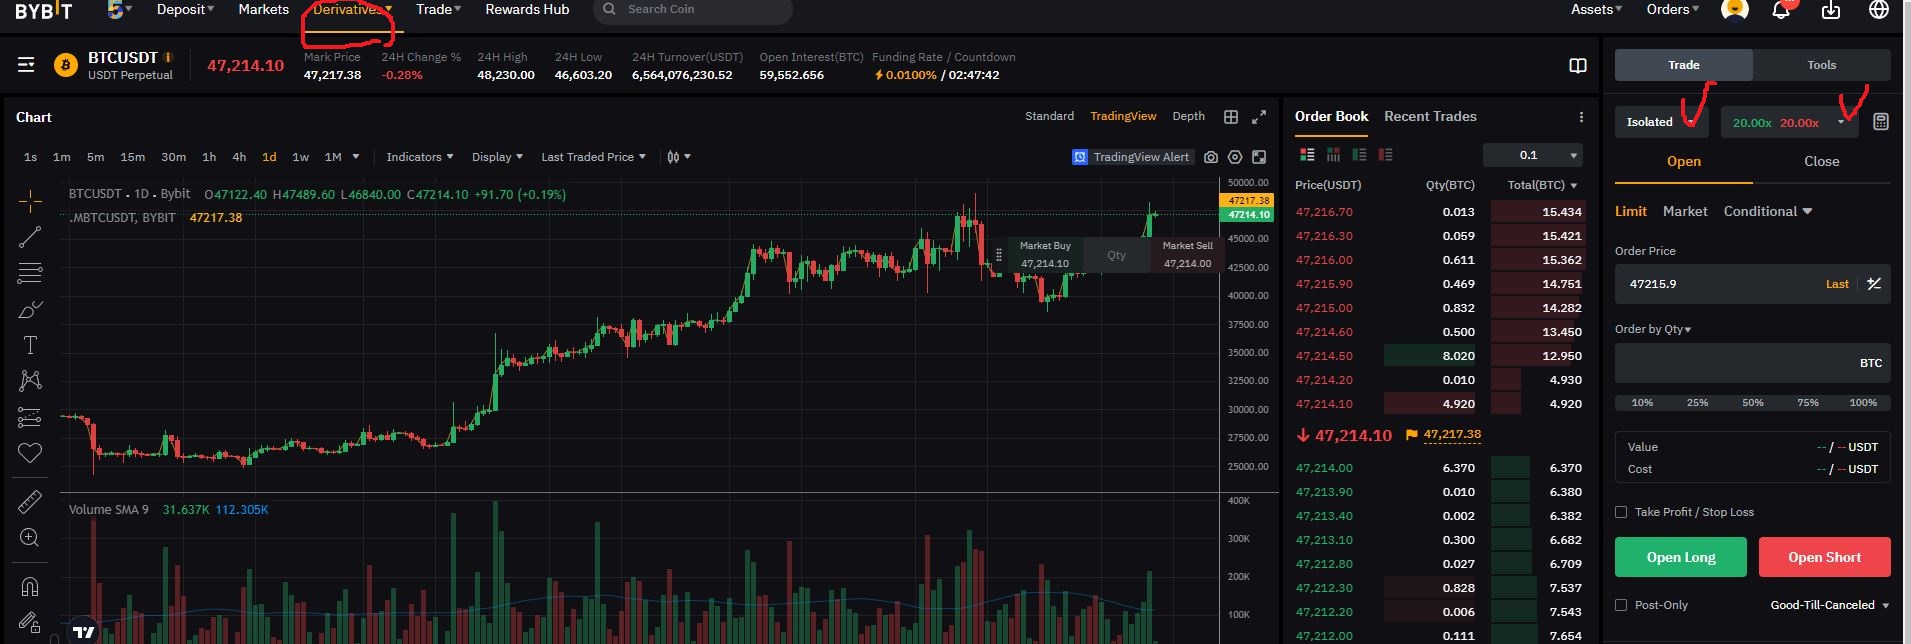Viewport: 1911px width, 644px height.
Task: Open order book three-dot options menu
Action: (1581, 117)
